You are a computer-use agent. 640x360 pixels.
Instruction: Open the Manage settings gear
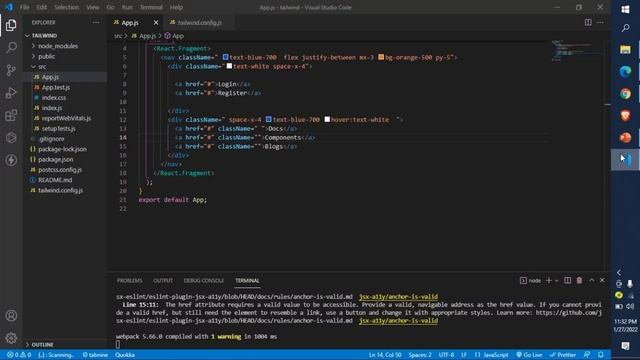click(x=11, y=338)
